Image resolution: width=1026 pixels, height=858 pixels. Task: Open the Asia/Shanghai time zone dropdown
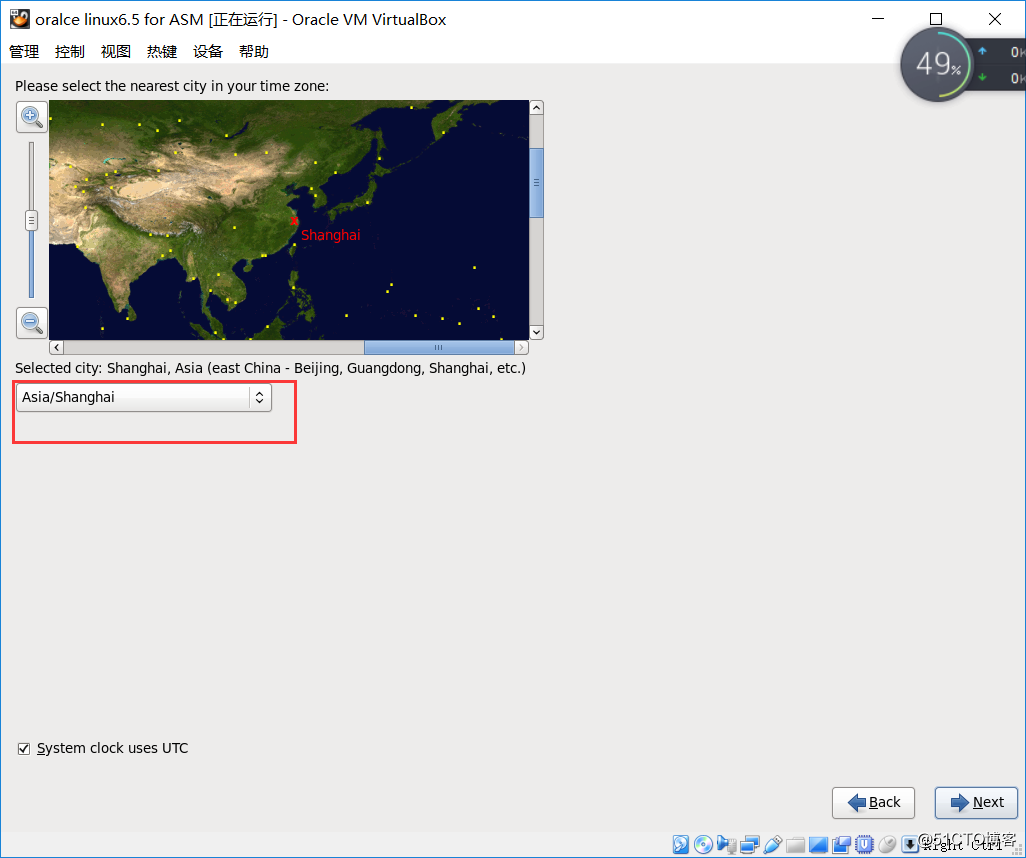tap(143, 397)
